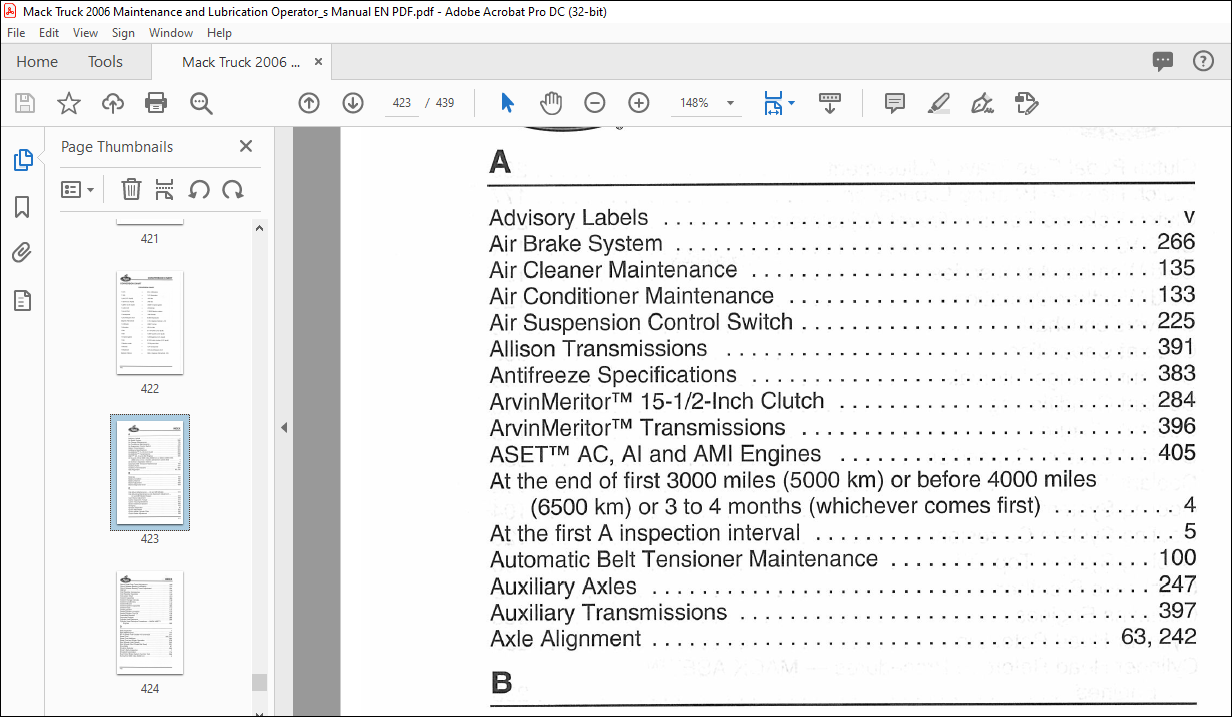Click the "Air Conditioner Maintenance" index entry
Screen dimensions: 1232x717
click(631, 296)
